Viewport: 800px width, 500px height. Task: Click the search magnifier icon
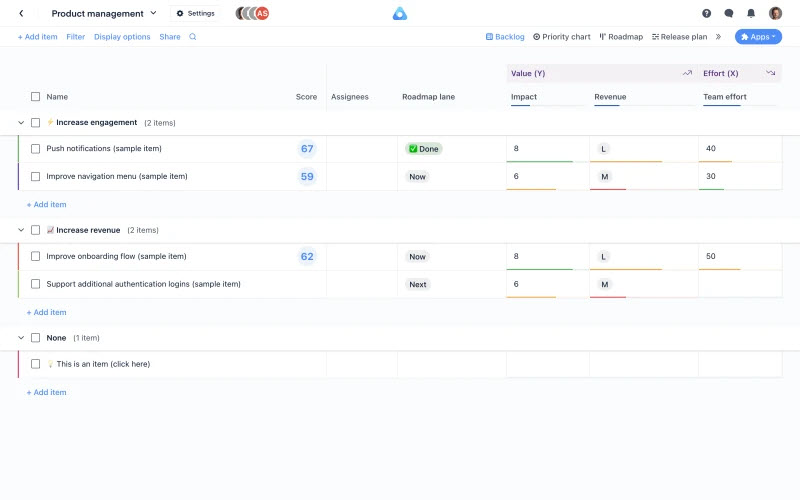point(193,37)
